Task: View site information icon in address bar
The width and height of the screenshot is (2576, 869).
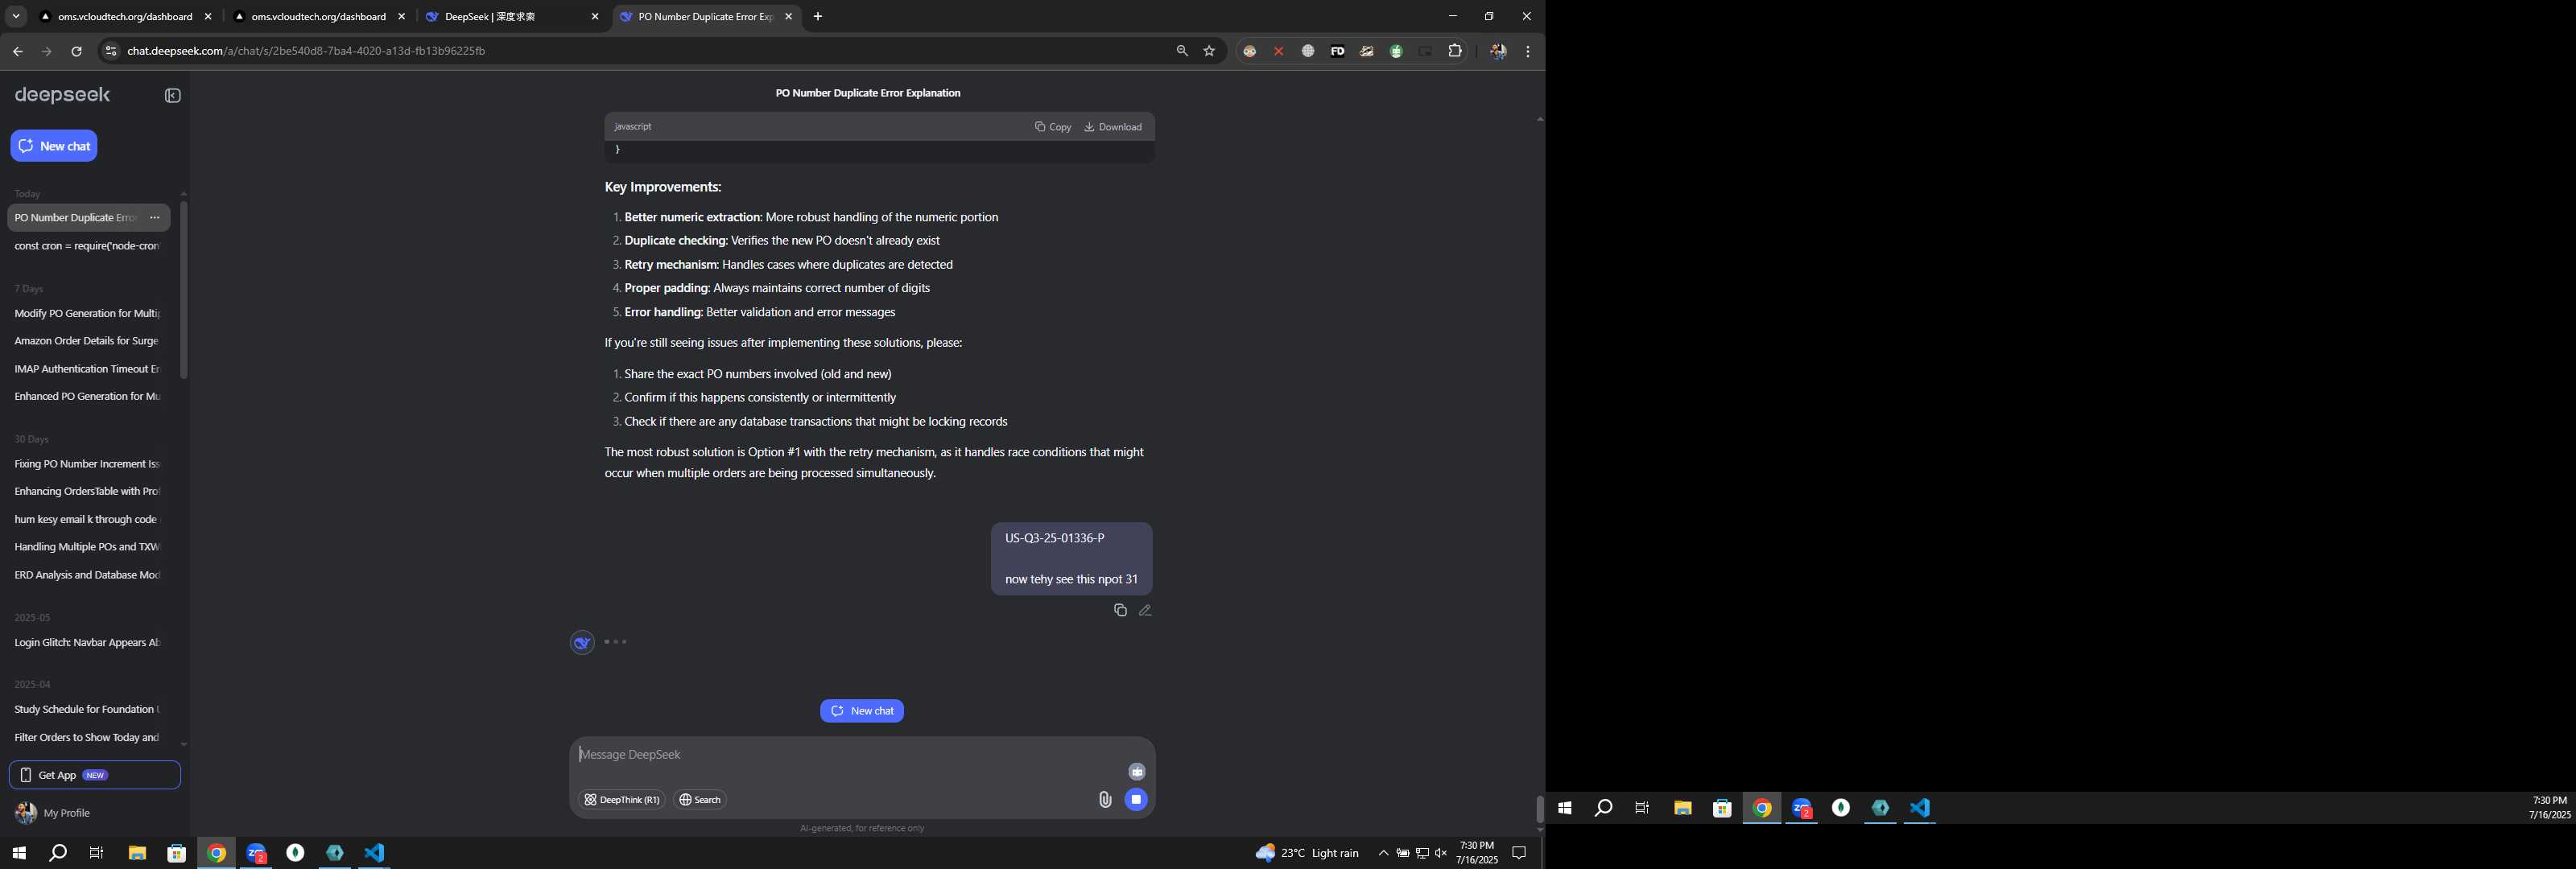Action: coord(111,51)
